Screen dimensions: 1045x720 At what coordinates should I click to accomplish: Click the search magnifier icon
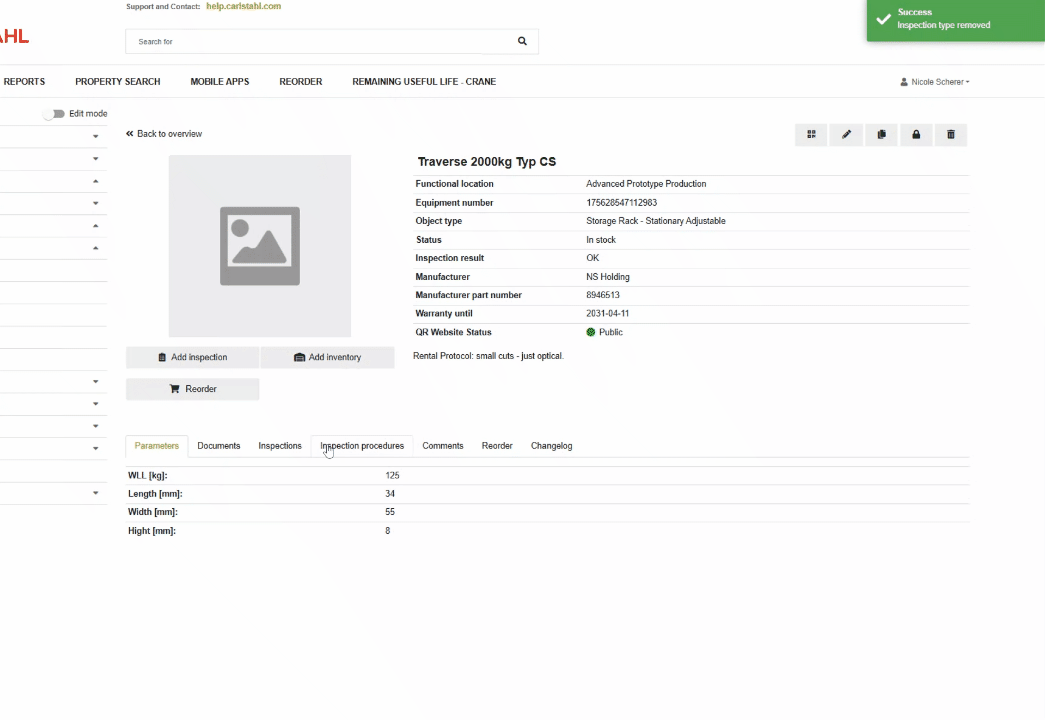[522, 42]
